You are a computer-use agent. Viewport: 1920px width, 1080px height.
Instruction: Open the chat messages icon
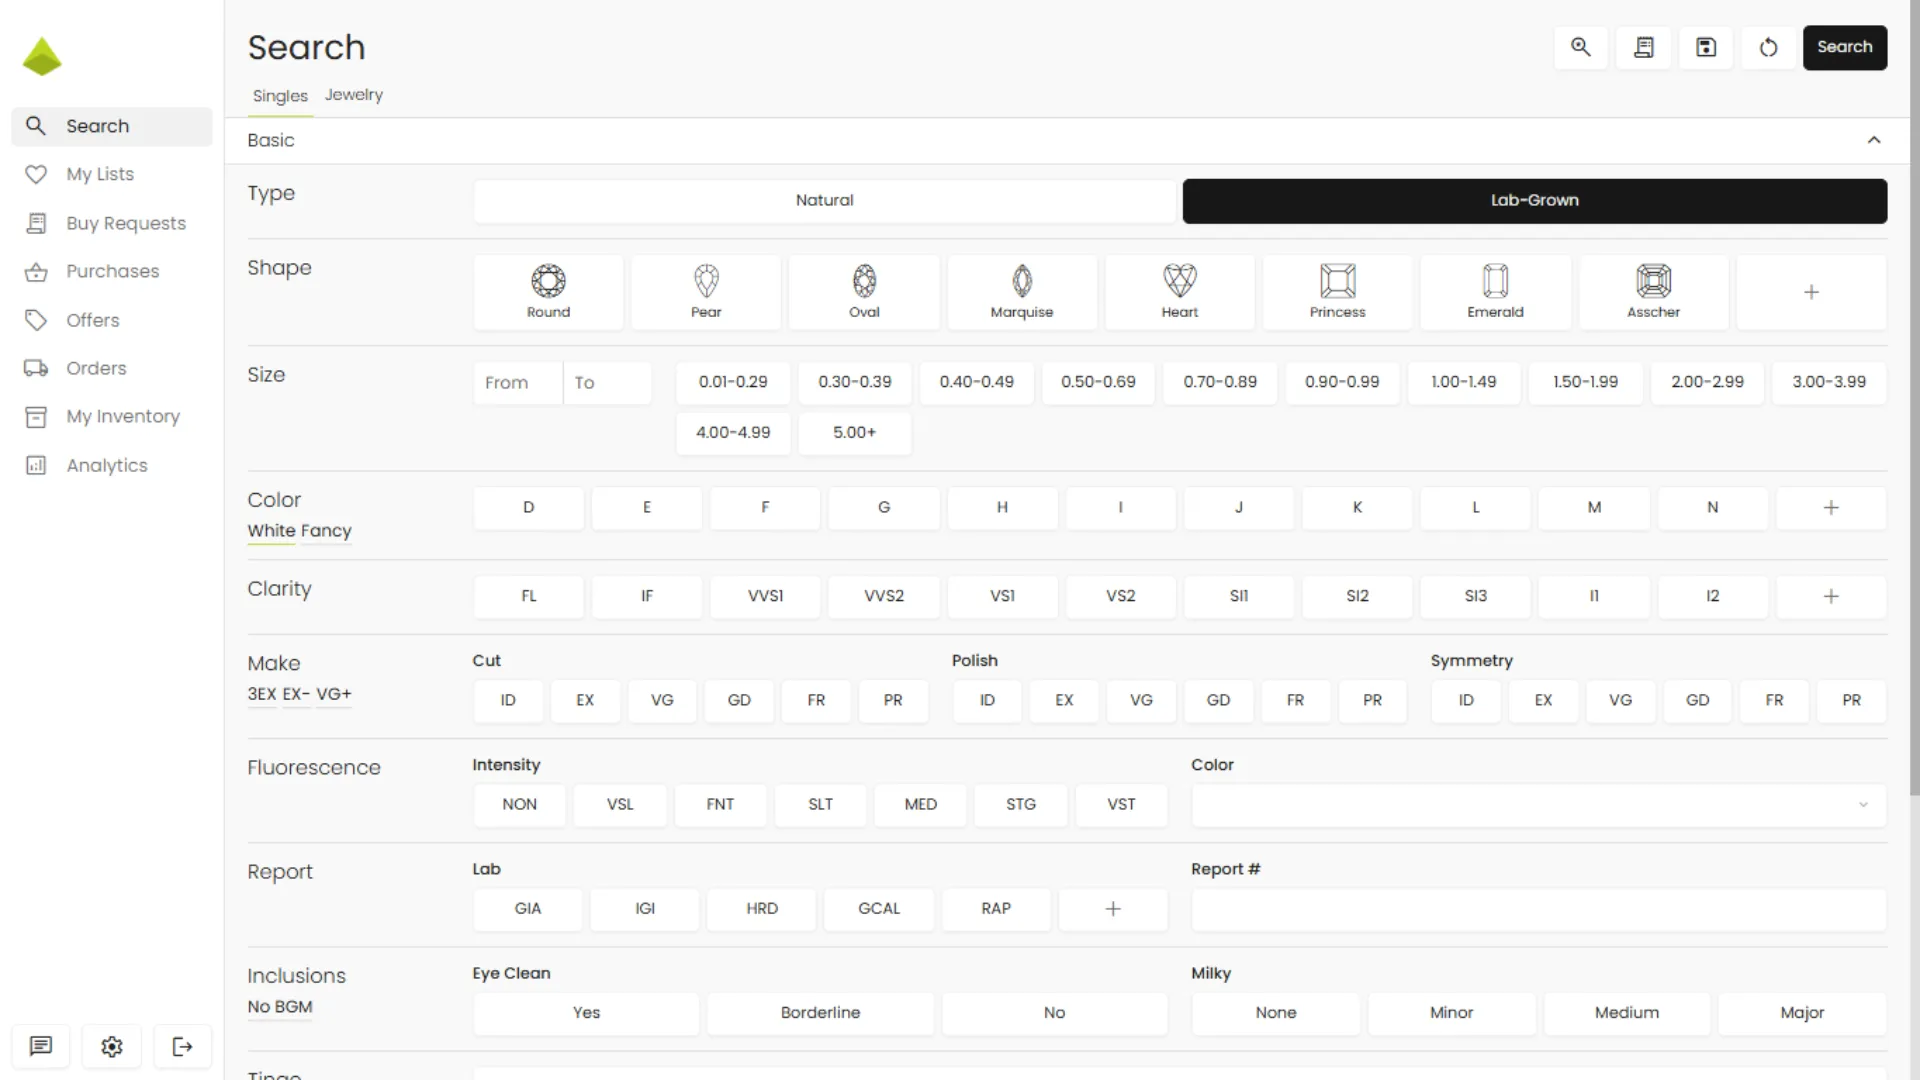41,1046
